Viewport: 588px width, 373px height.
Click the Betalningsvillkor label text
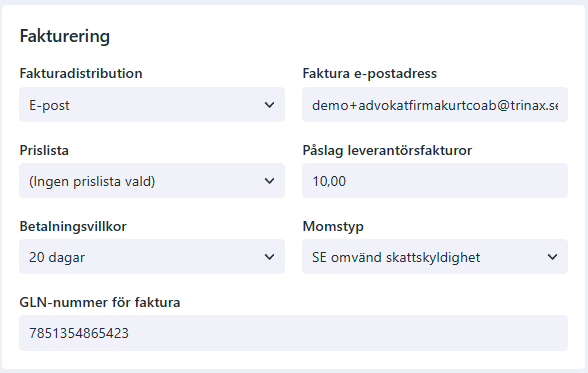pos(73,226)
